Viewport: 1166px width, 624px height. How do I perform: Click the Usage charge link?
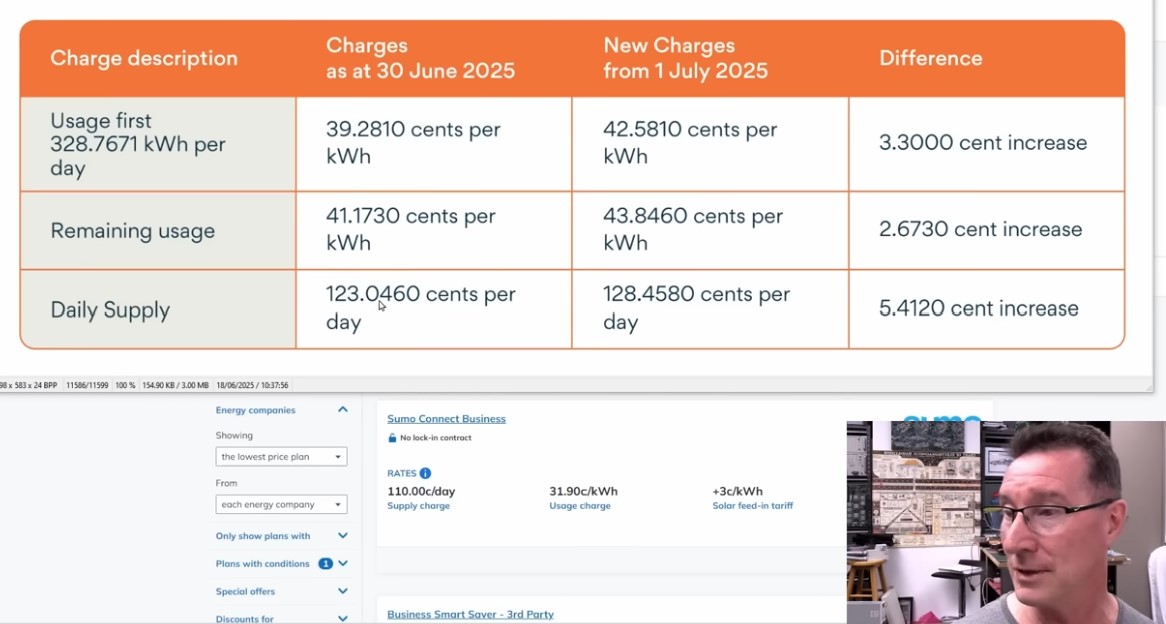[580, 506]
